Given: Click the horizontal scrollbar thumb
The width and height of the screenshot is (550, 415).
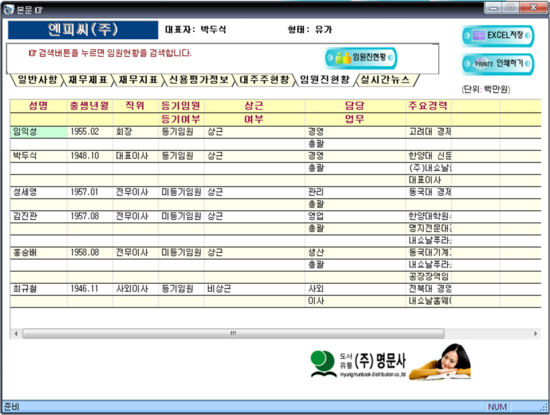Looking at the screenshot, I should [x=233, y=333].
